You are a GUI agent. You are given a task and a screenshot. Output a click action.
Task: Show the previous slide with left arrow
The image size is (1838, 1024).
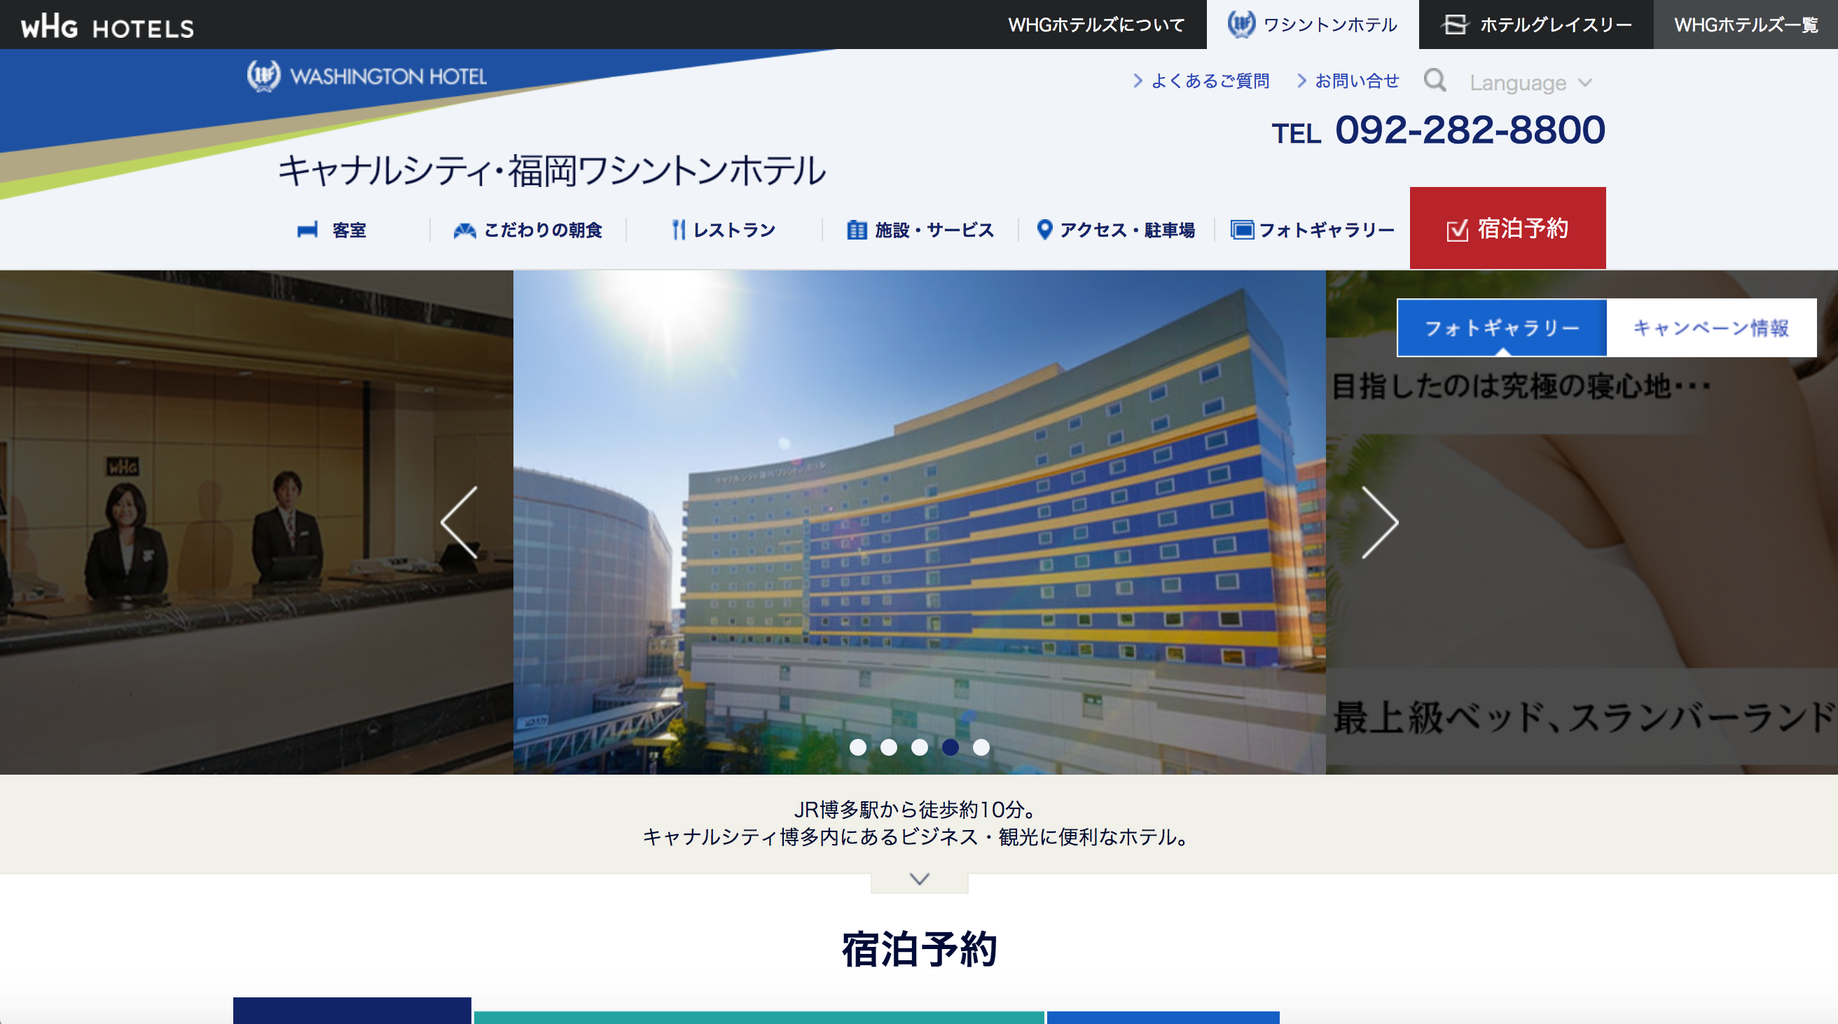(460, 522)
